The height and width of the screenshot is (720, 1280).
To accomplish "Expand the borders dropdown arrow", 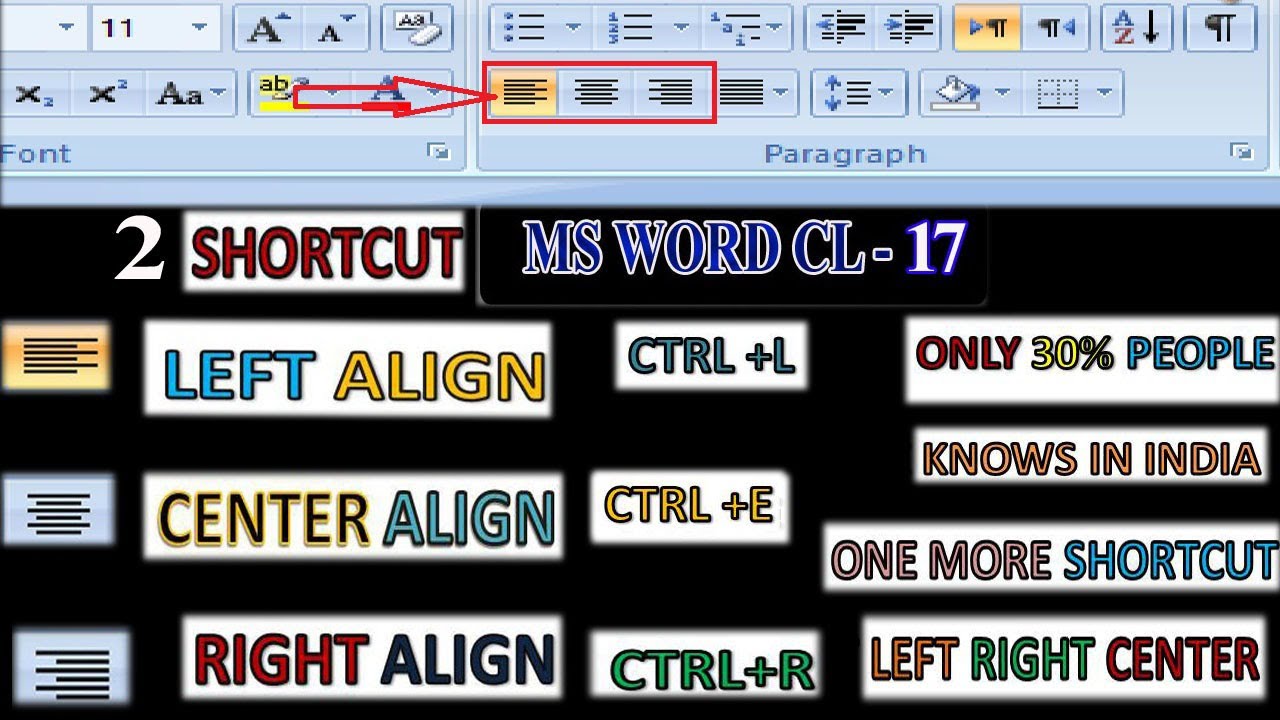I will click(x=1104, y=94).
